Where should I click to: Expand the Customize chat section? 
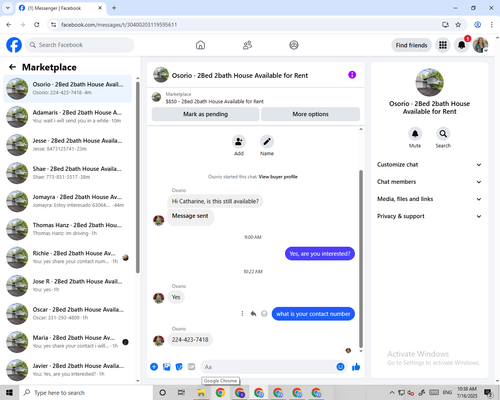coord(429,165)
